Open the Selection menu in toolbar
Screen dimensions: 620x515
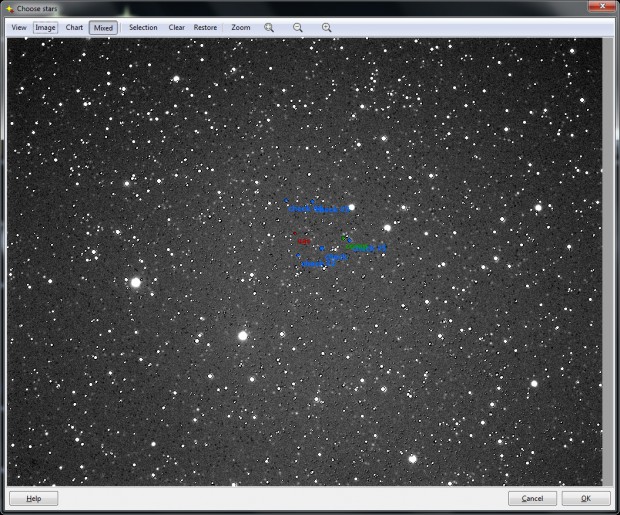143,27
